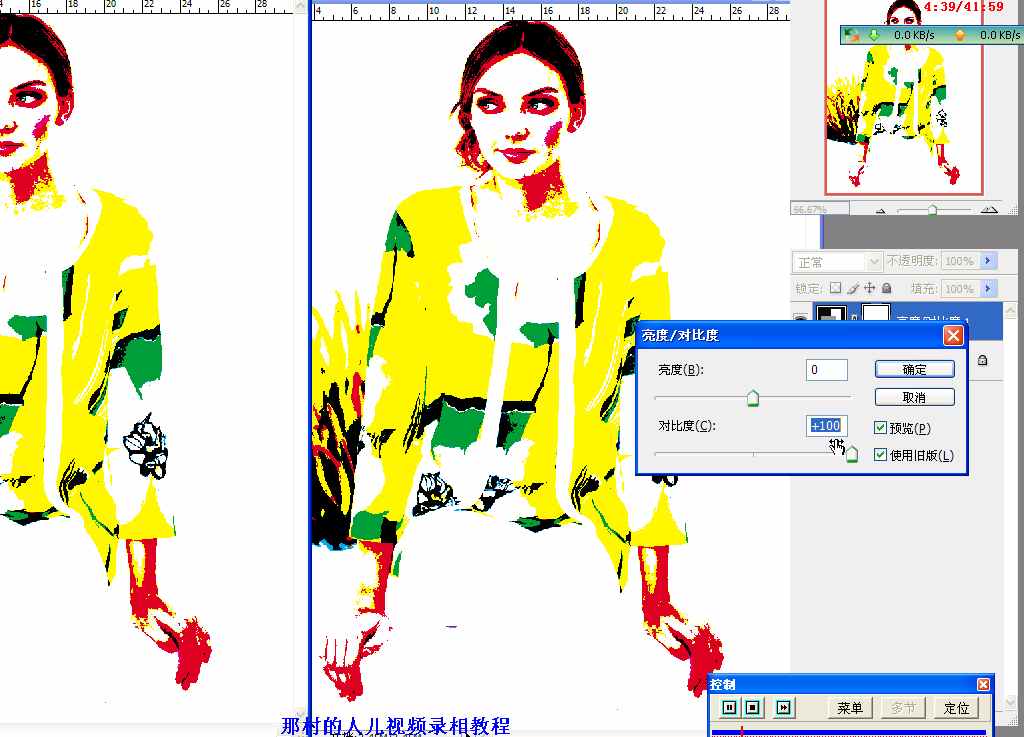Screen dimensions: 1024x737
Task: Toggle the 预览(P) preview checkbox
Action: point(880,428)
